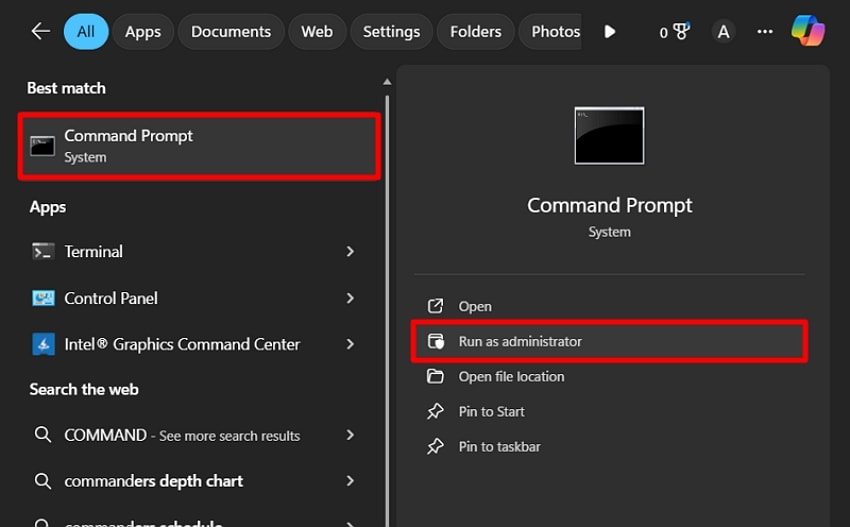Choose Run as administrator
The width and height of the screenshot is (850, 527).
click(x=609, y=342)
